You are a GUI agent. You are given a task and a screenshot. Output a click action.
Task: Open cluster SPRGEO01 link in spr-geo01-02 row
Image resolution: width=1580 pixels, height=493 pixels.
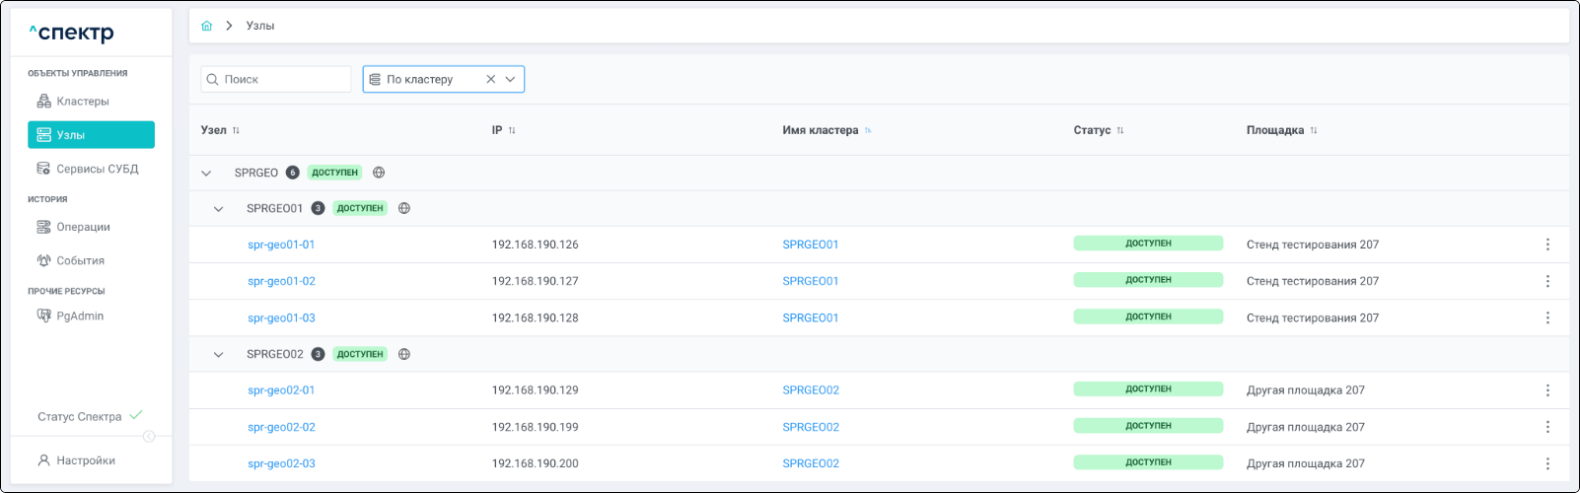(810, 282)
